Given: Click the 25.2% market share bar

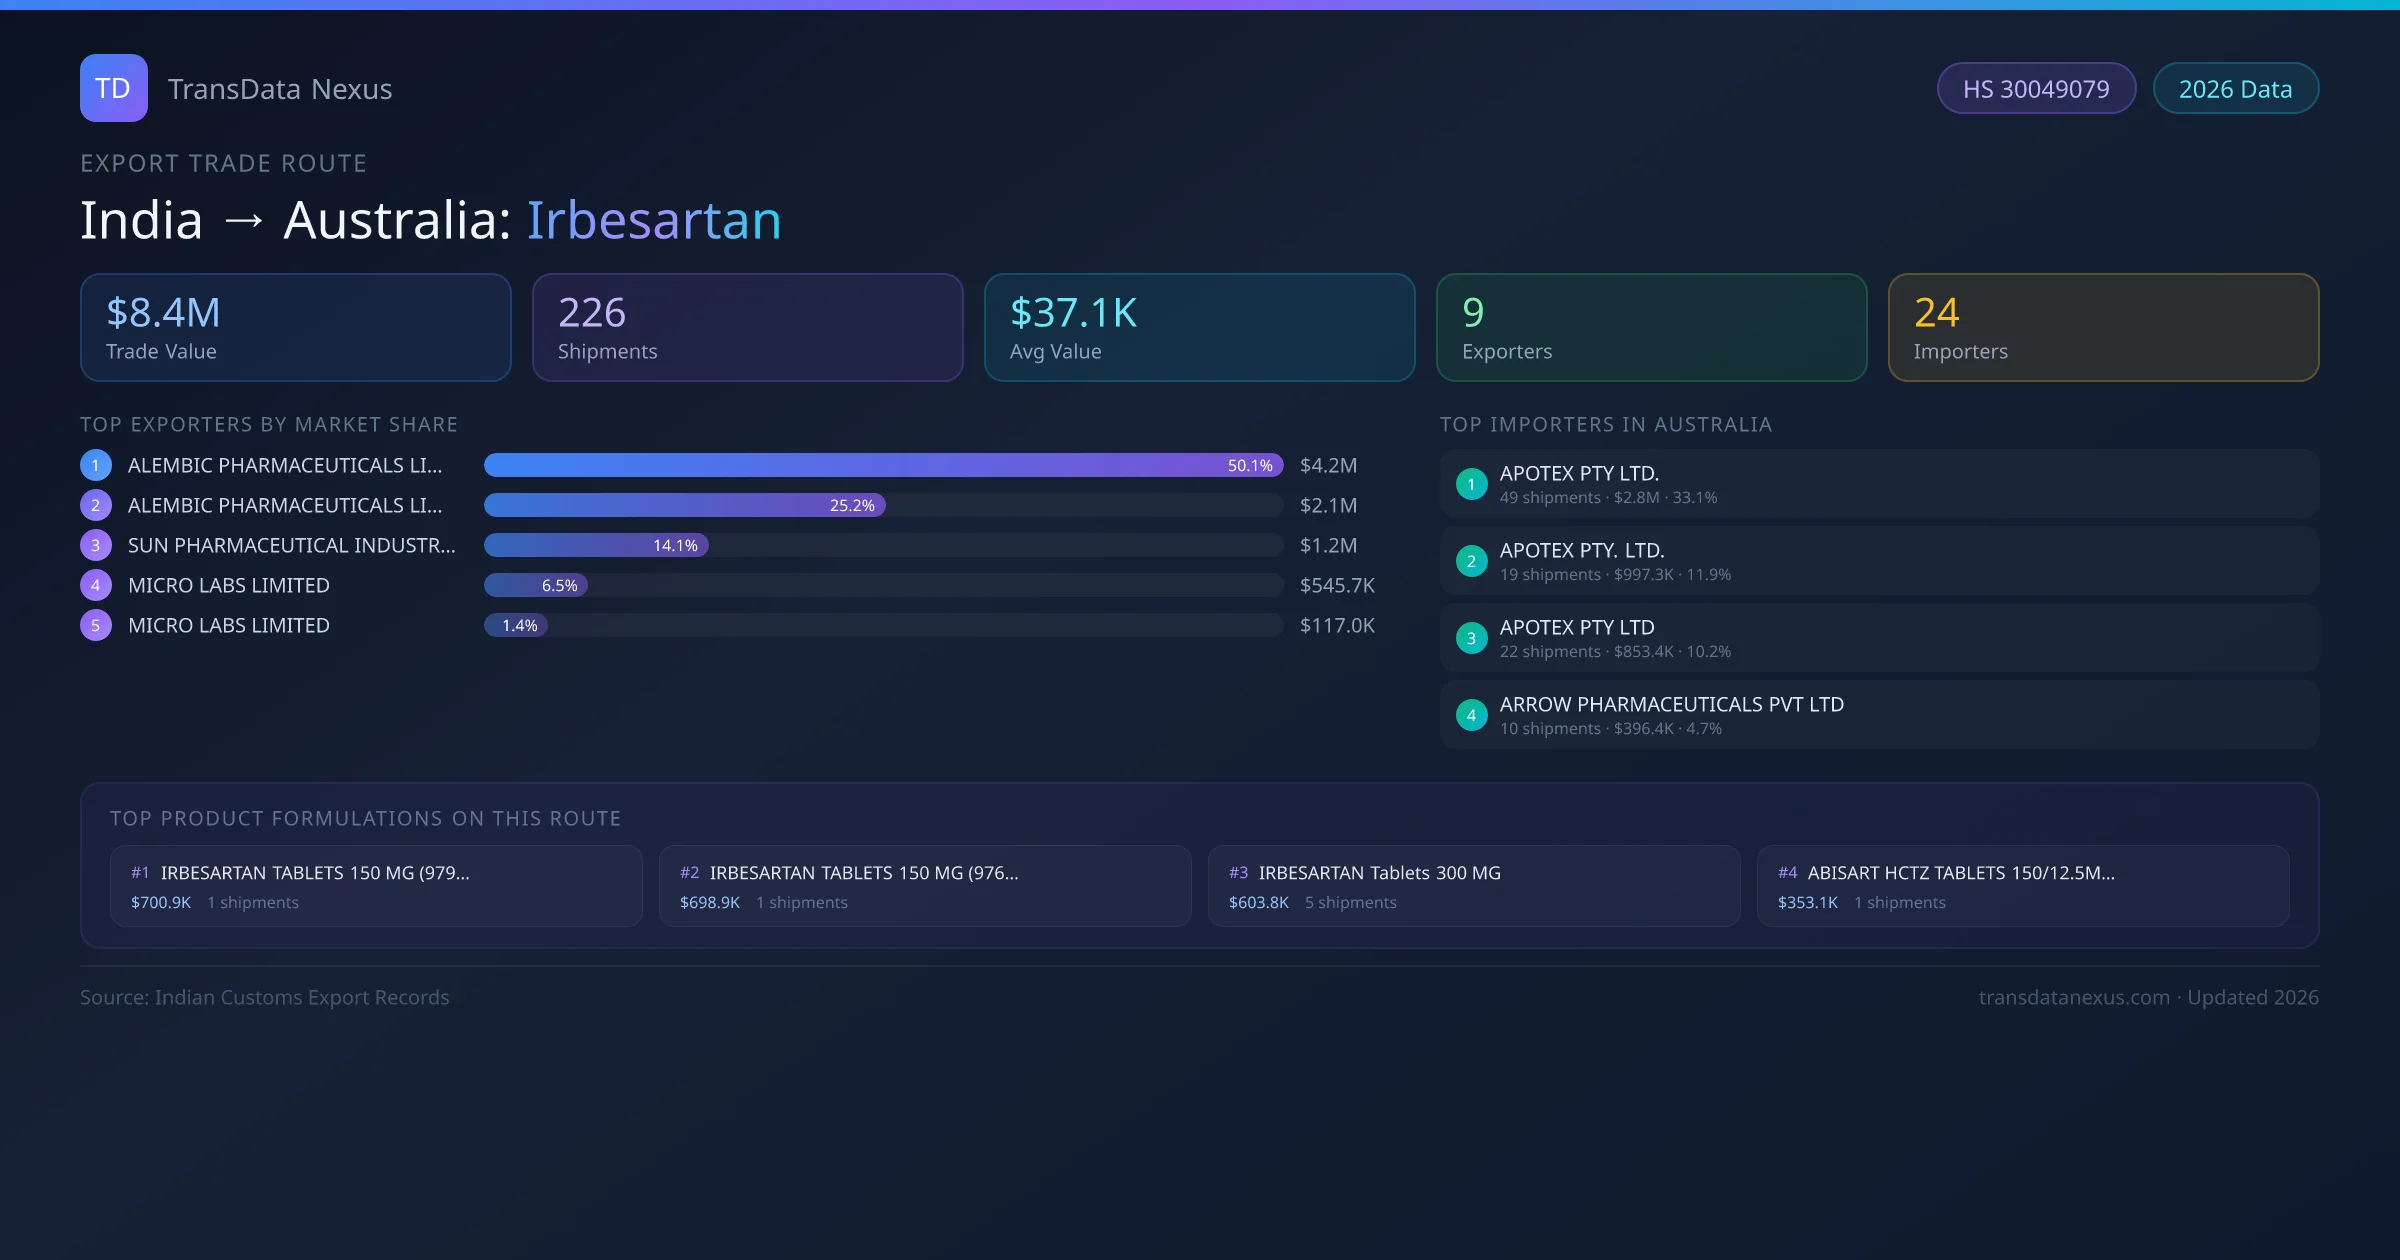Looking at the screenshot, I should tap(684, 505).
